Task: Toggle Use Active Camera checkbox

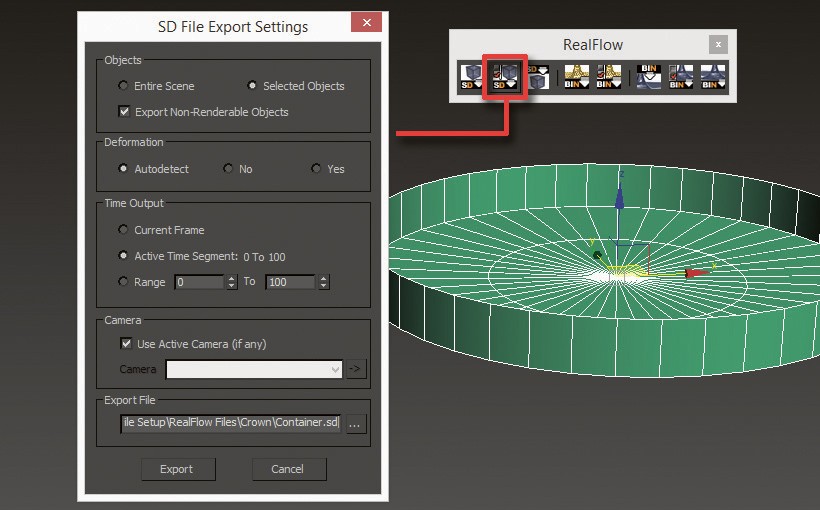Action: pyautogui.click(x=126, y=344)
